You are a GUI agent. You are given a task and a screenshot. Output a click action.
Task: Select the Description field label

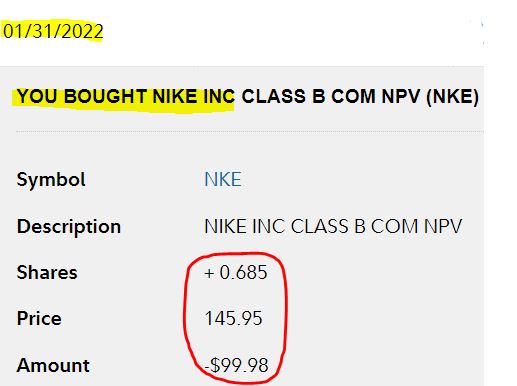coord(69,227)
